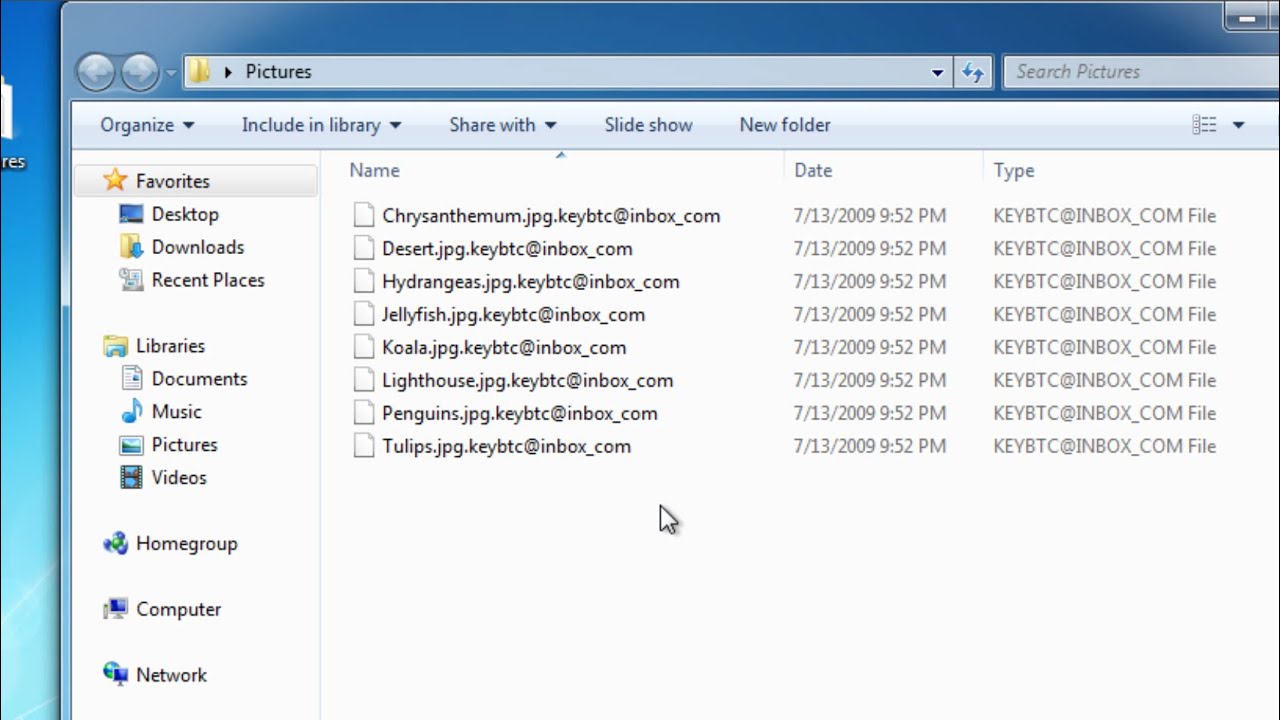
Task: Click the Type value in the Koala row
Action: pyautogui.click(x=1104, y=348)
